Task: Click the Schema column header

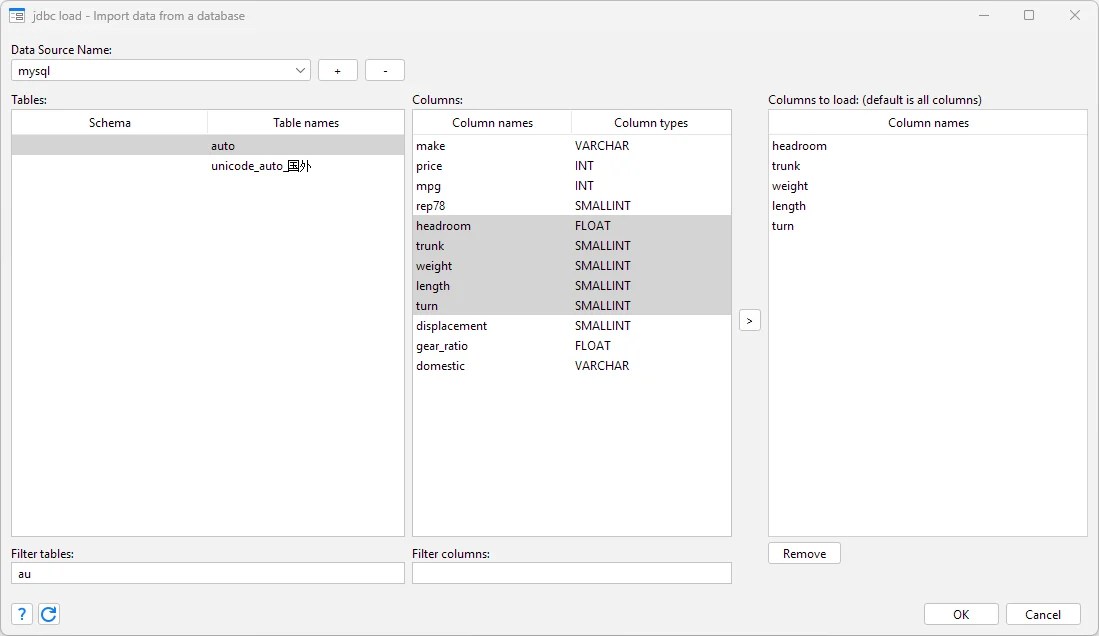Action: (x=109, y=122)
